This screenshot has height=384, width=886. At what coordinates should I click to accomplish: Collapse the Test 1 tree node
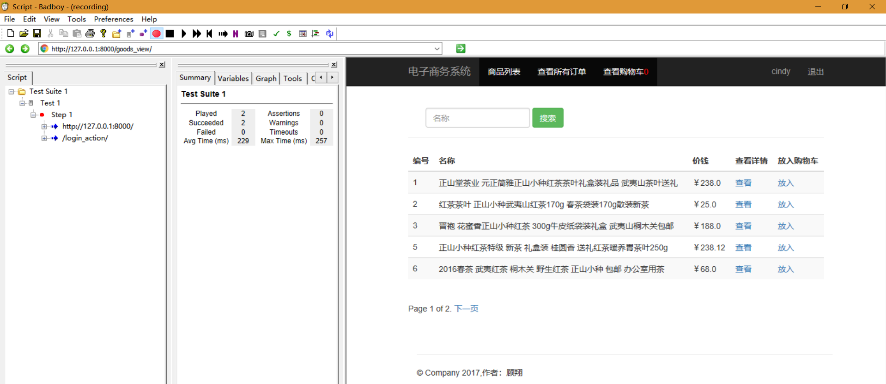tap(22, 103)
